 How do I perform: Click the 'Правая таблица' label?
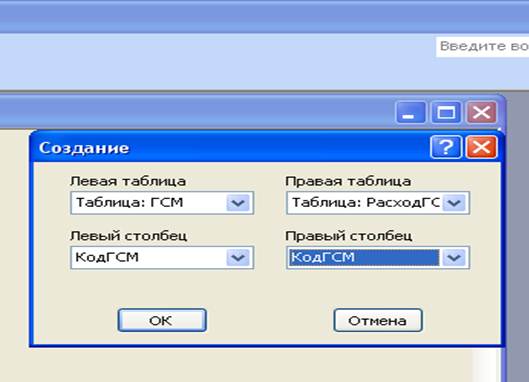[x=348, y=181]
